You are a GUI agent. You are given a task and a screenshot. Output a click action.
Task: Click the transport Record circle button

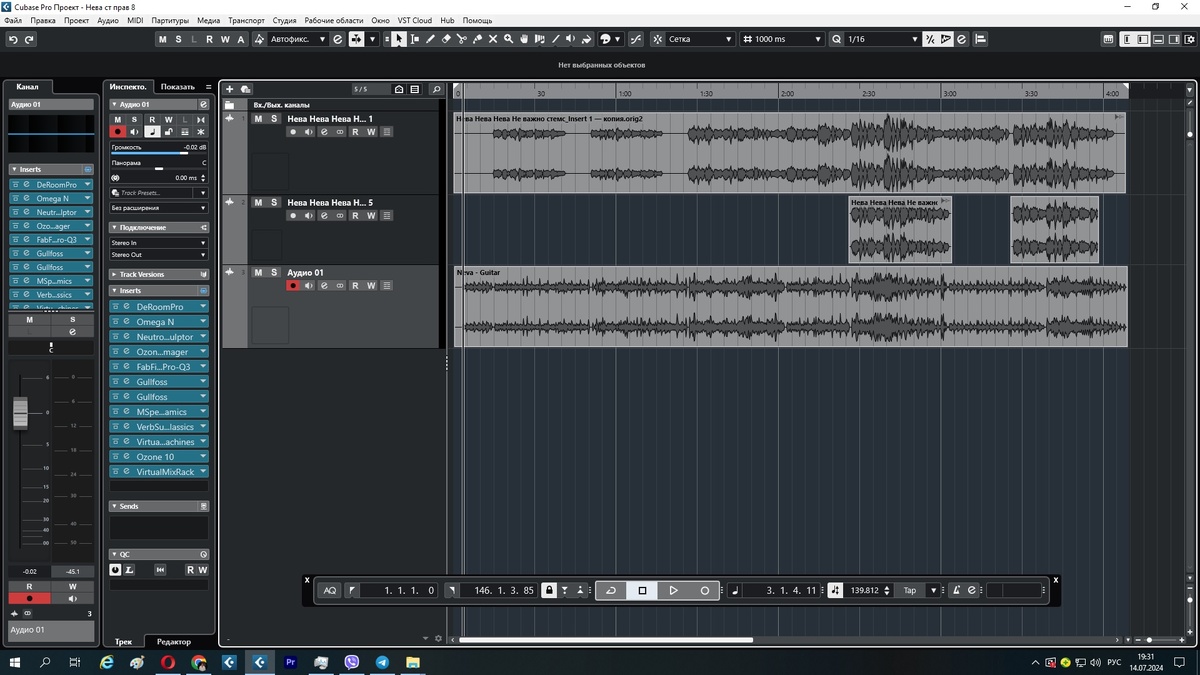click(705, 590)
